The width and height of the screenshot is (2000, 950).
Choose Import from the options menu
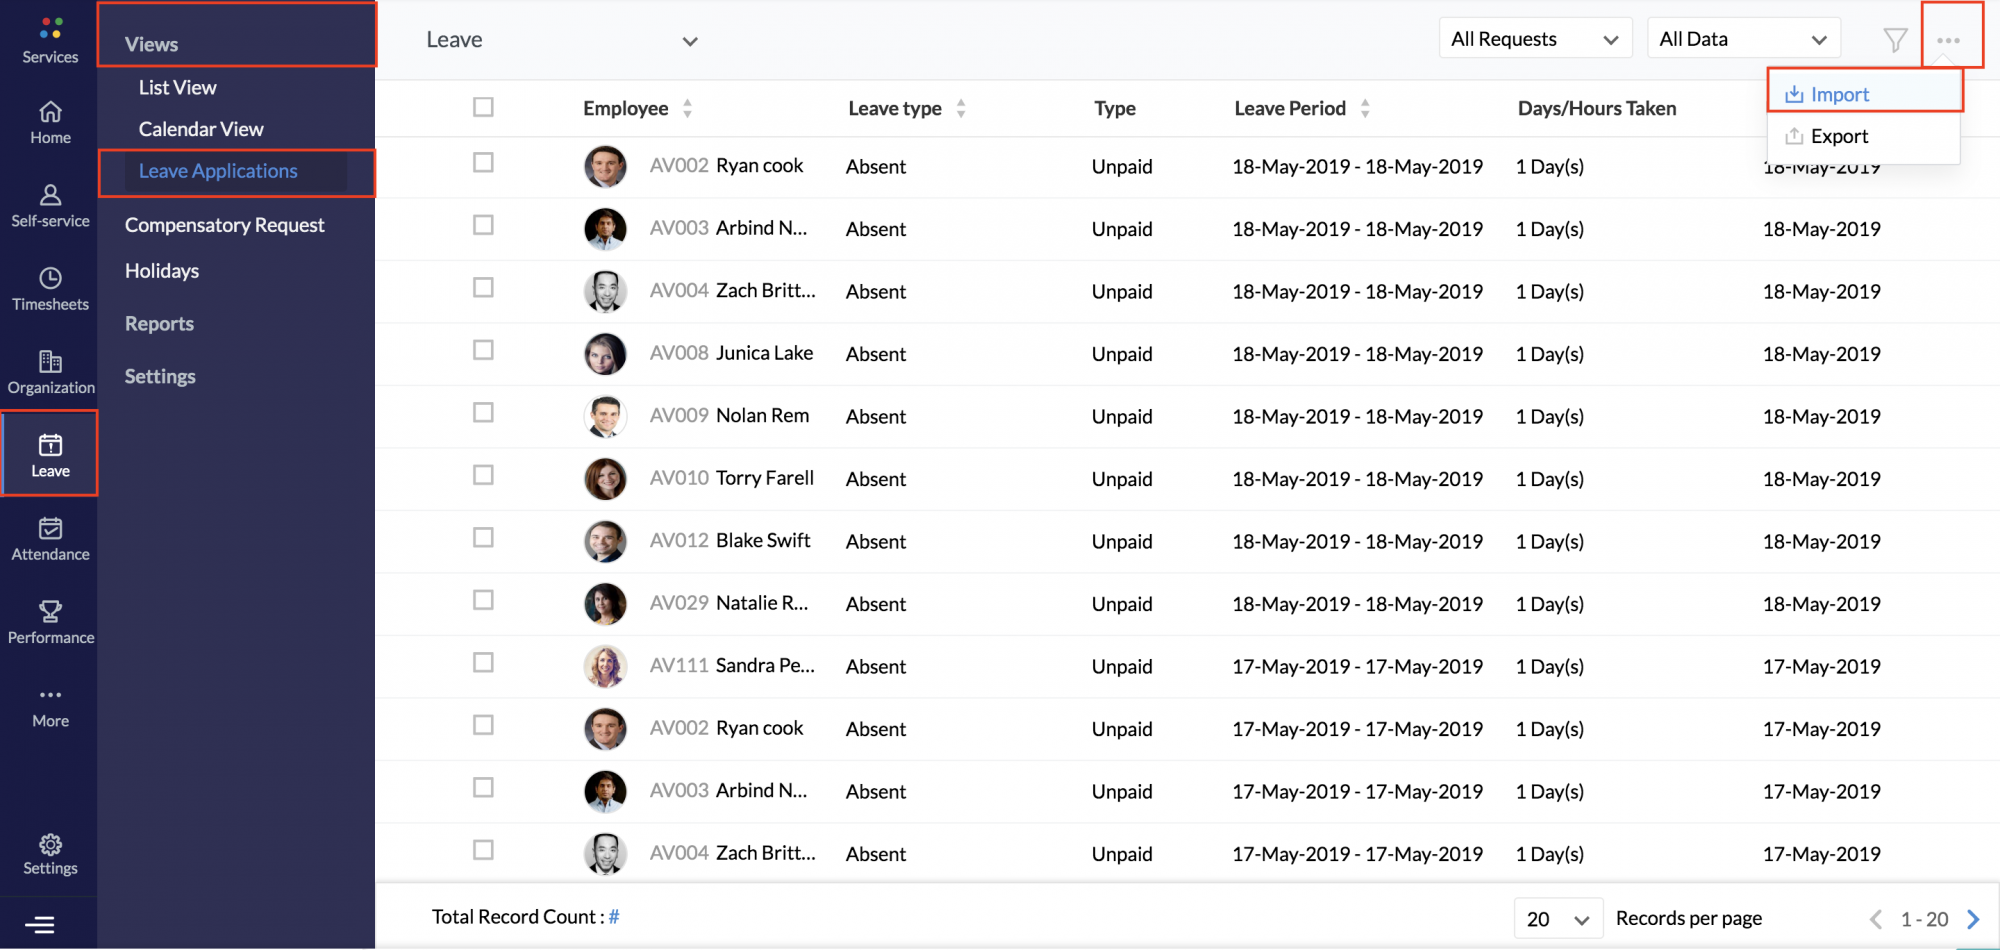click(1839, 94)
